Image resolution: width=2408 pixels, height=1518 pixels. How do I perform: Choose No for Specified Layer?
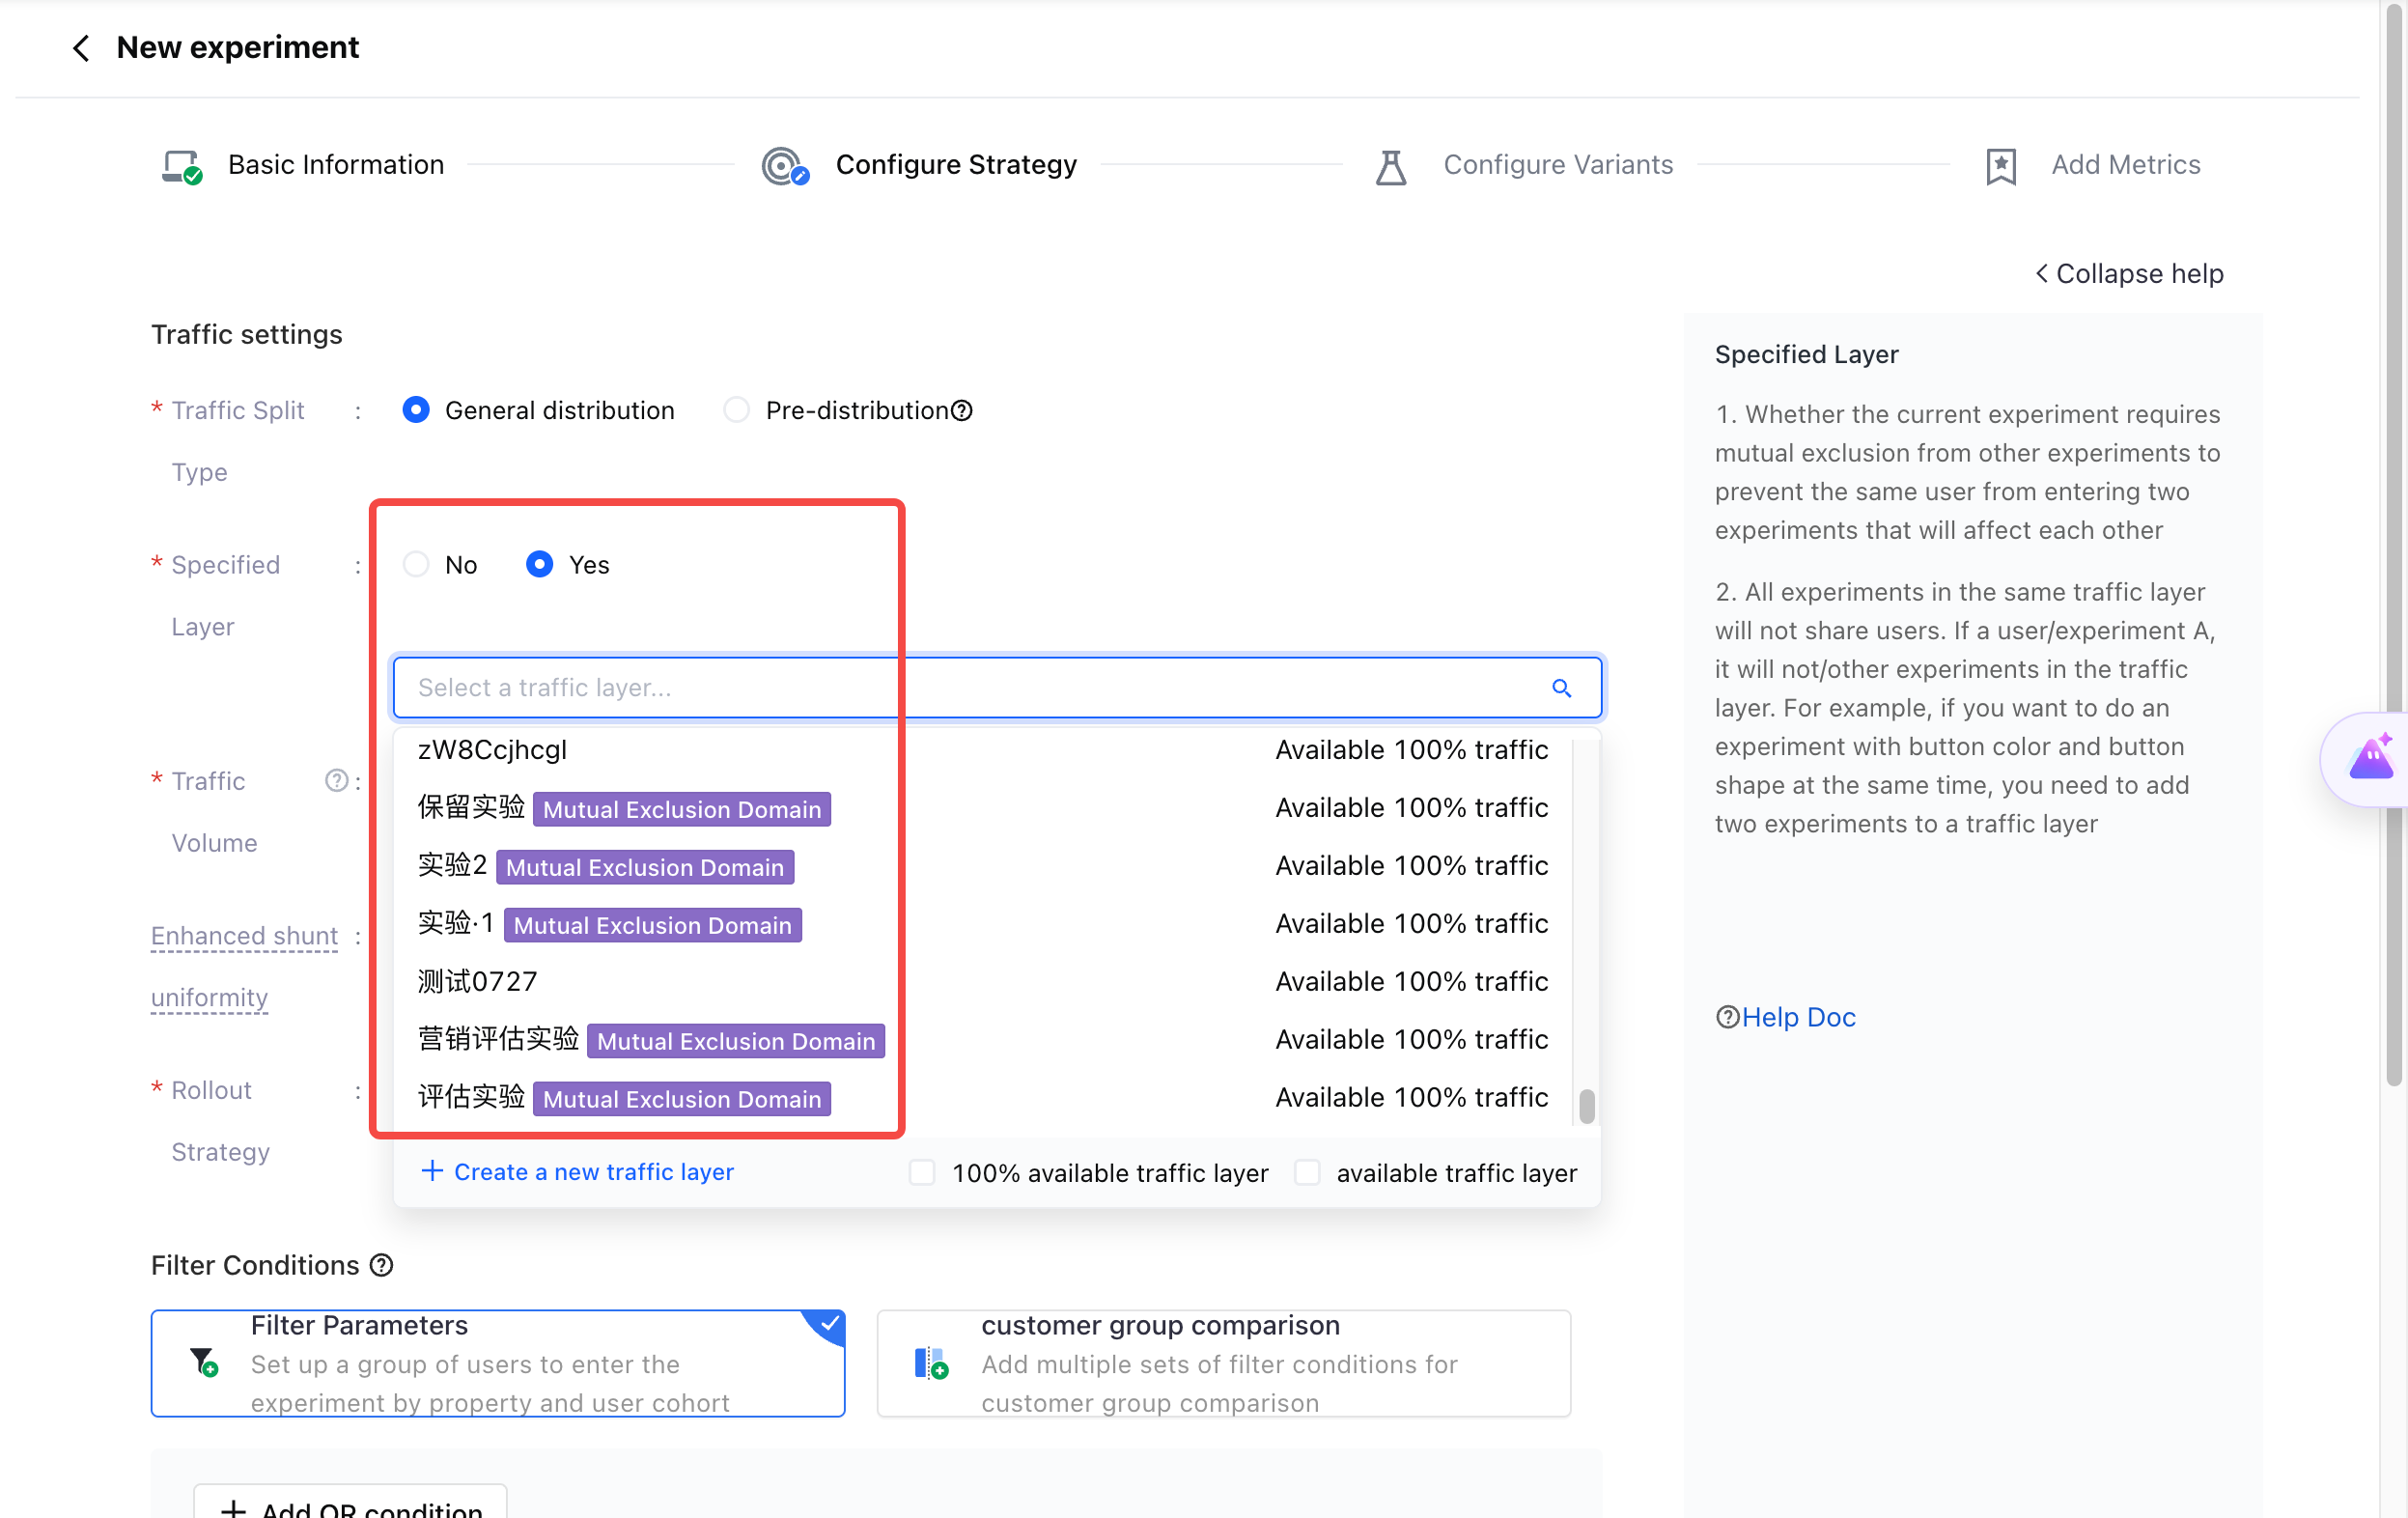[416, 564]
